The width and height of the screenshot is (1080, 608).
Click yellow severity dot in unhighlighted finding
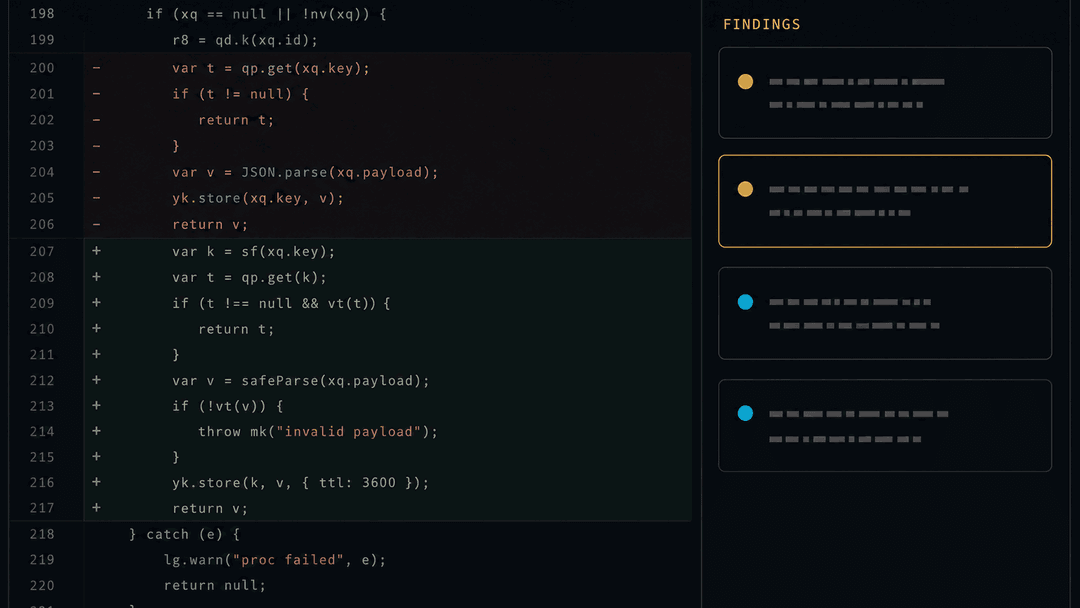point(745,82)
